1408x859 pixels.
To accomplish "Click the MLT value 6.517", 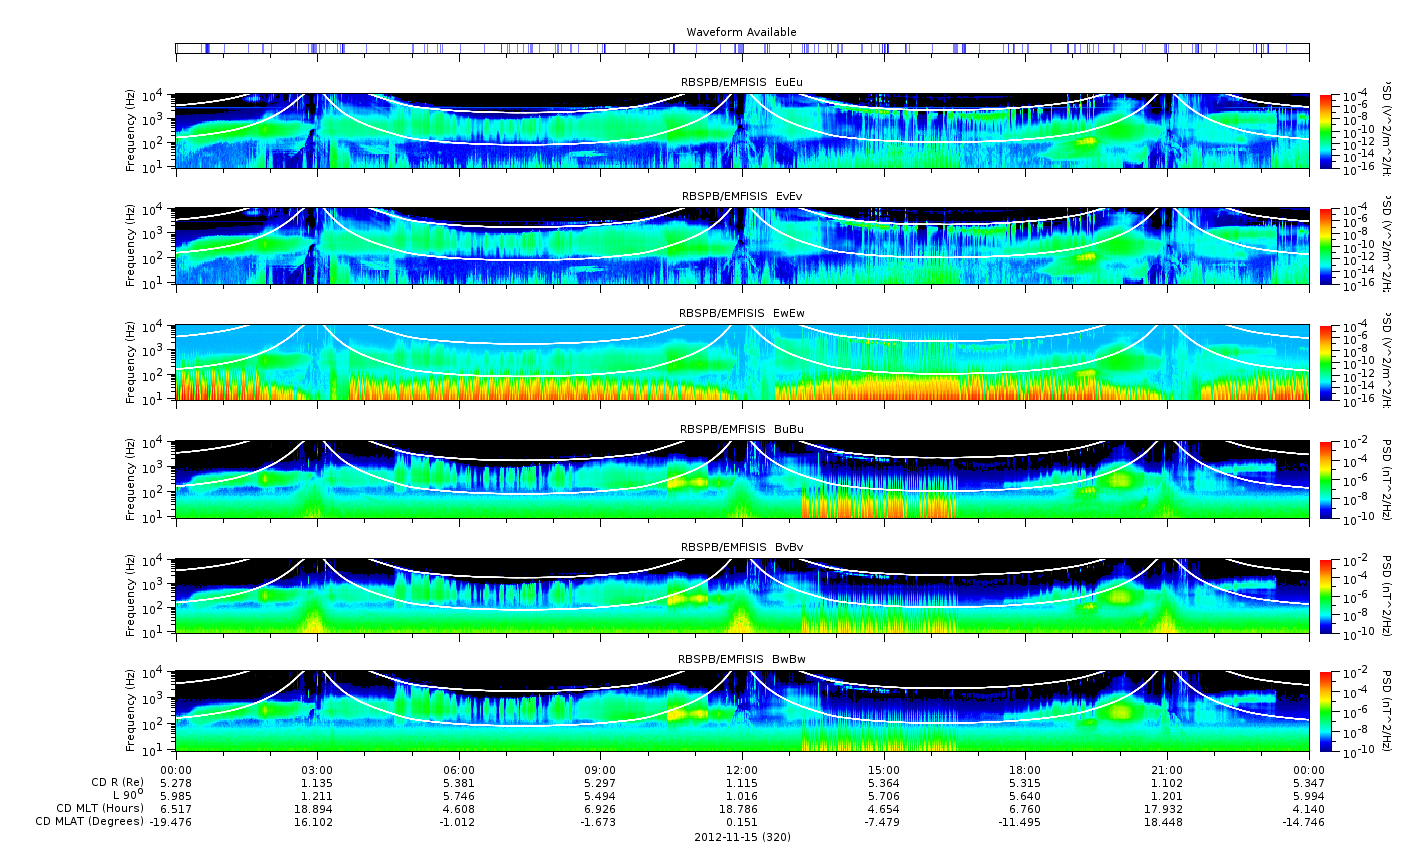I will (x=176, y=809).
